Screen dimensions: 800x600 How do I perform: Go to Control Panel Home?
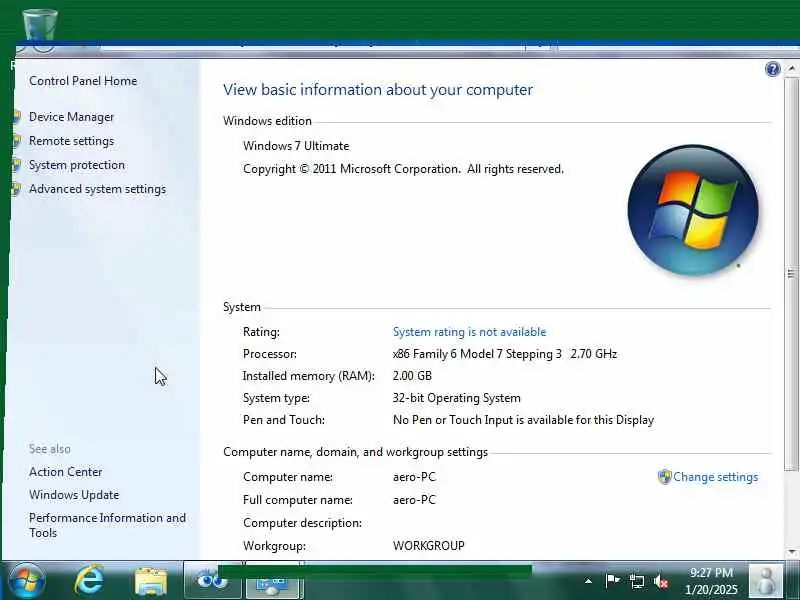83,81
